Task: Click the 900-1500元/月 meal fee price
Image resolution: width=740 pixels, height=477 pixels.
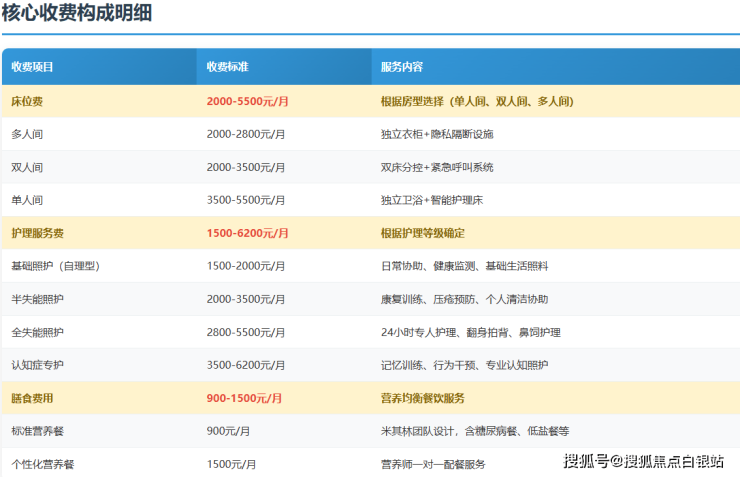Action: point(244,398)
